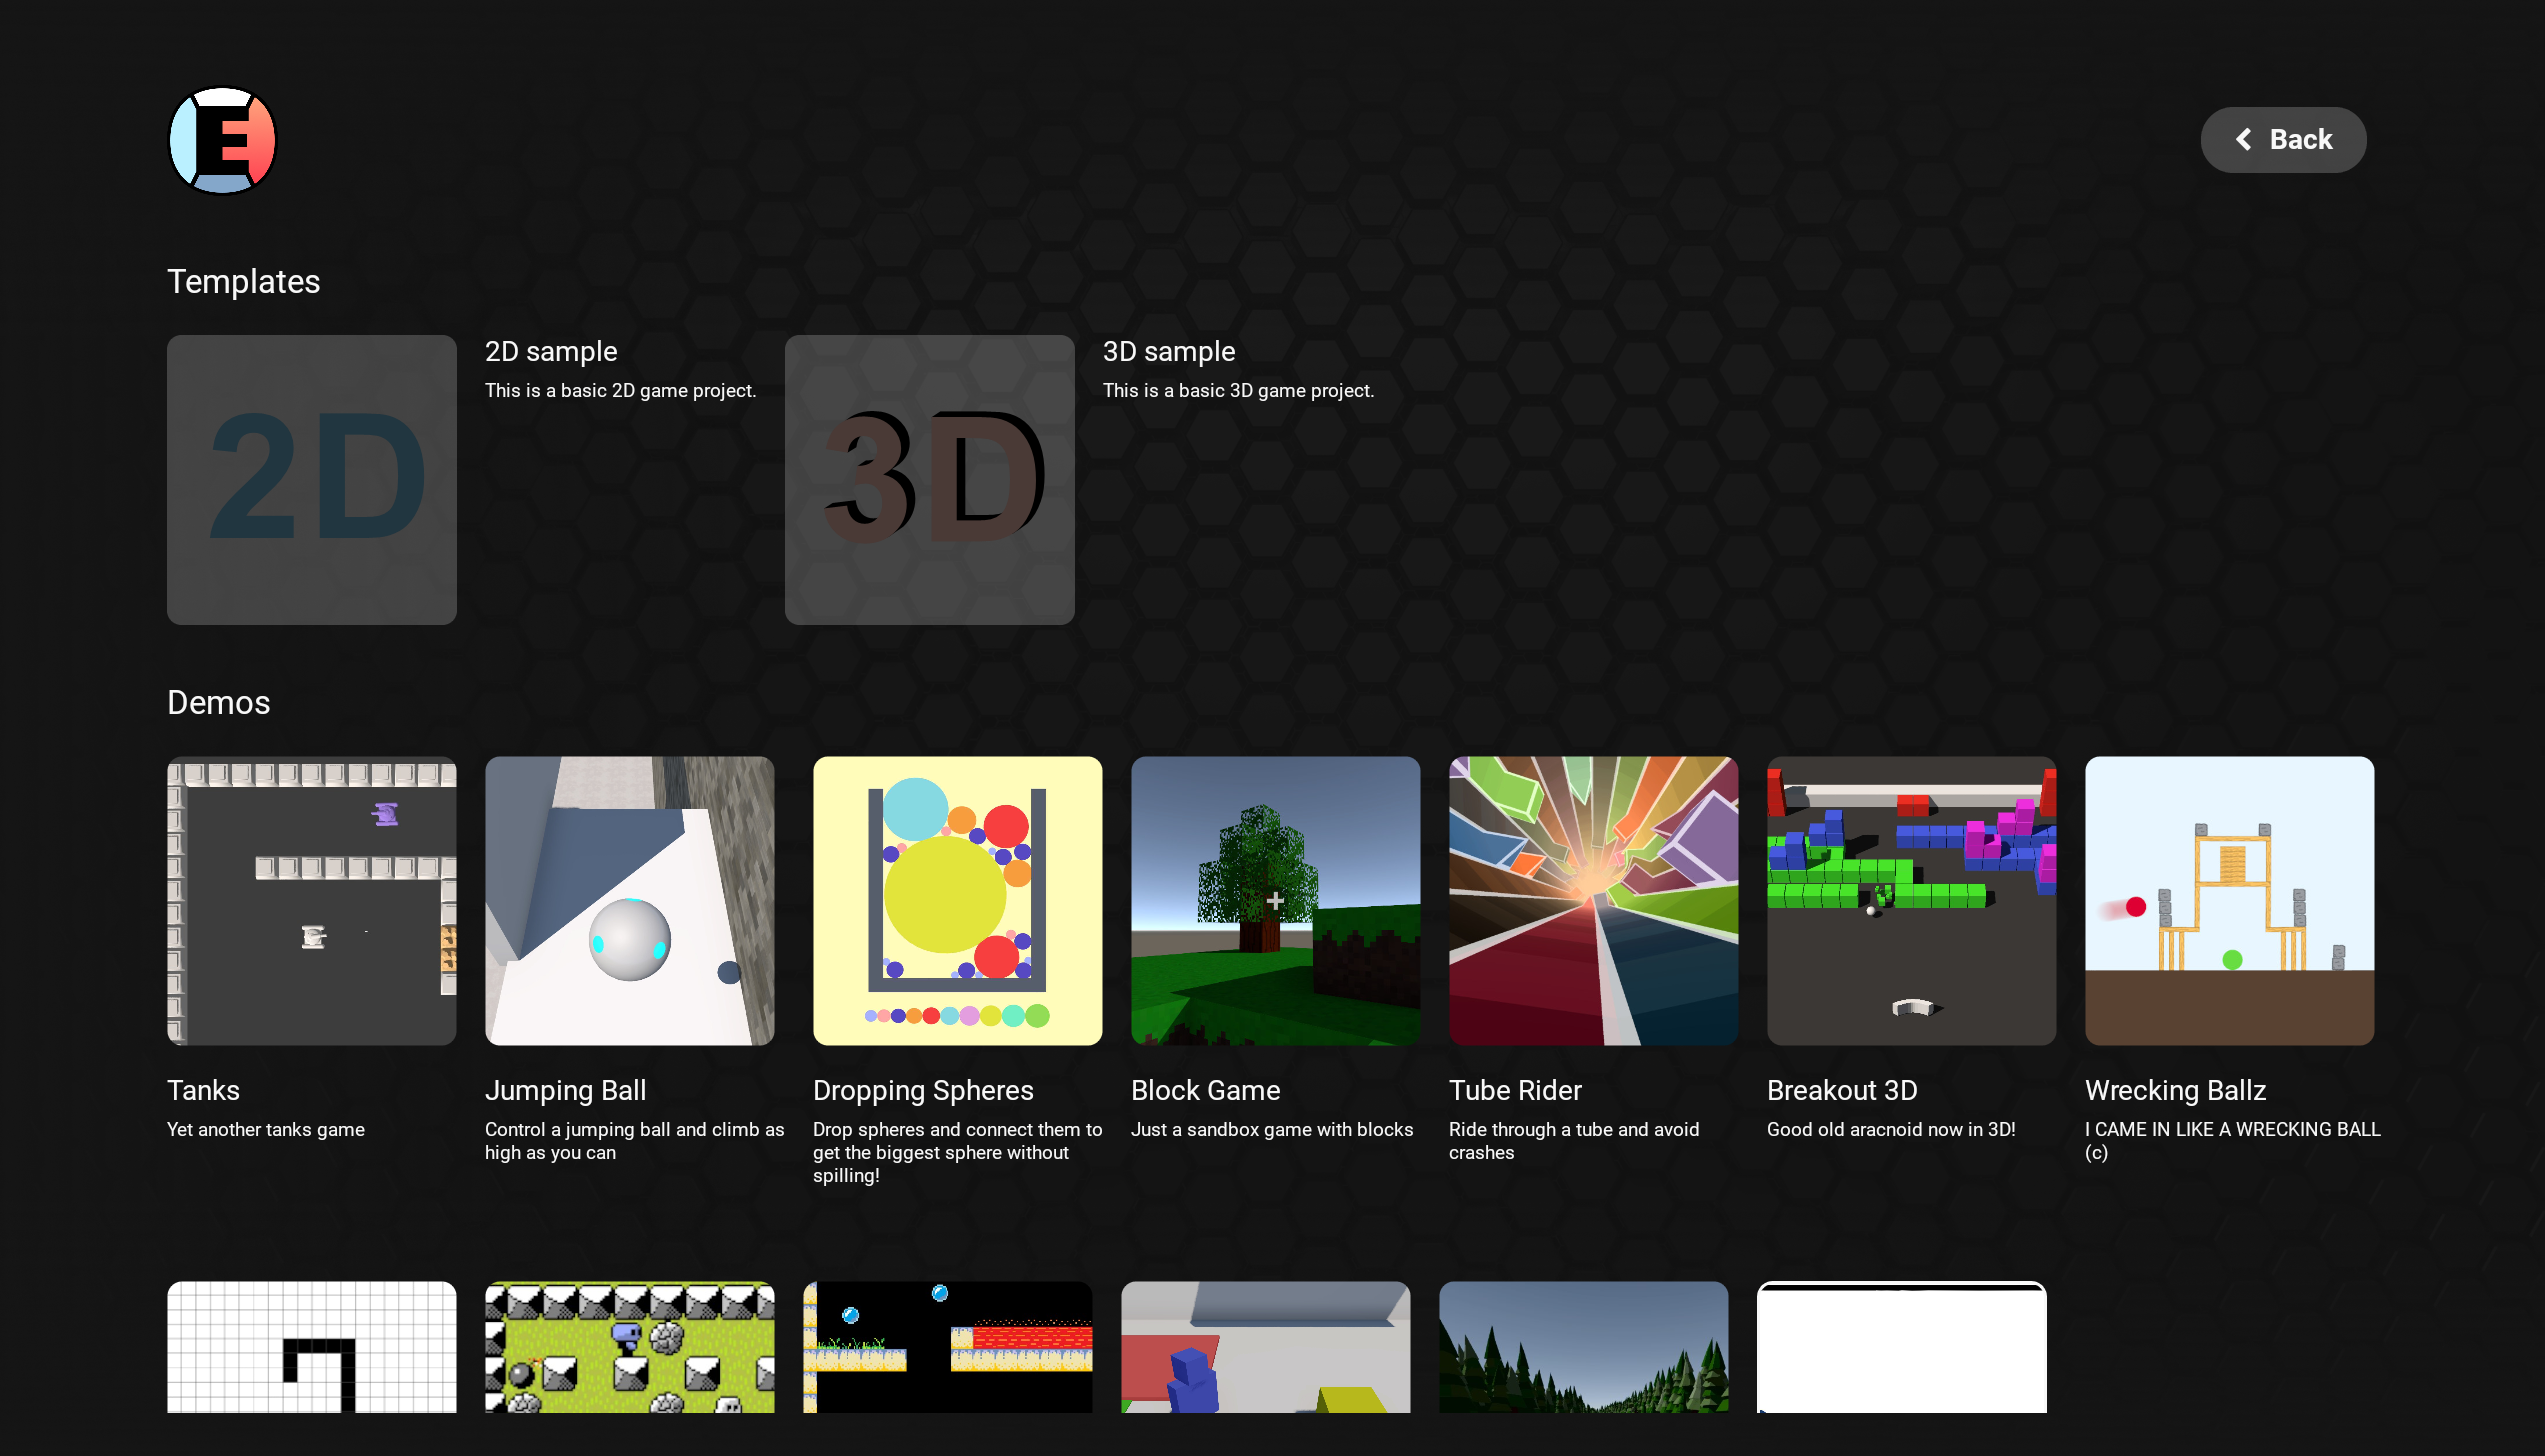The image size is (2545, 1456).
Task: Open the blank white demo thumbnail
Action: click(1901, 1346)
